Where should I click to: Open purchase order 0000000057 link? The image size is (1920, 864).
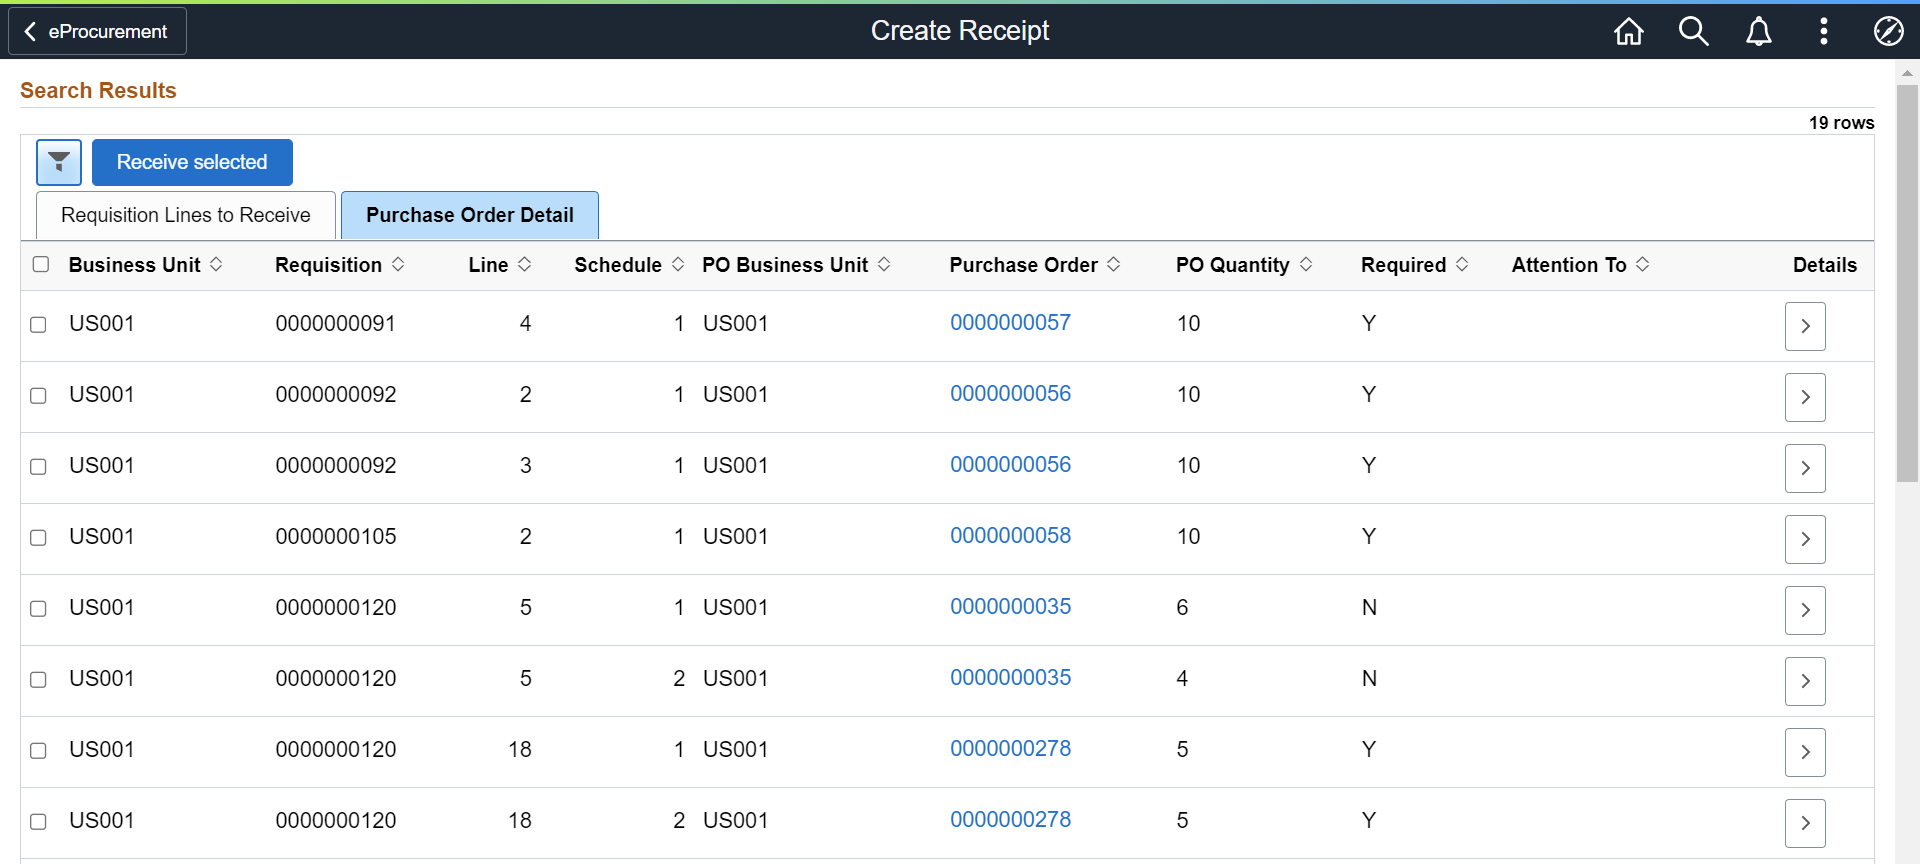coord(1010,323)
